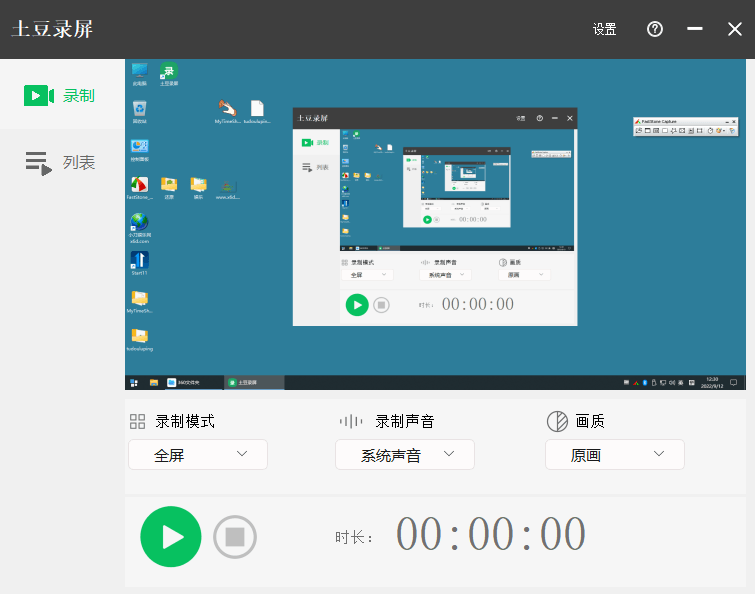This screenshot has height=594, width=755.
Task: Switch to the 录制 tab
Action: pyautogui.click(x=61, y=95)
